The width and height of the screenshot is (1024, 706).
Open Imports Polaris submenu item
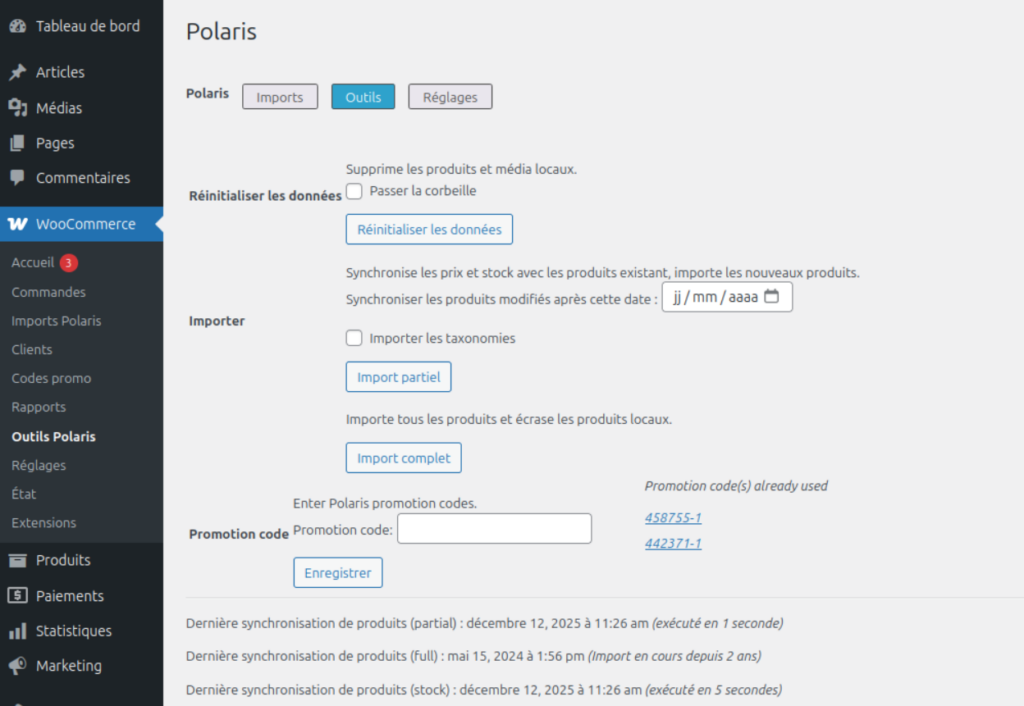(x=56, y=321)
